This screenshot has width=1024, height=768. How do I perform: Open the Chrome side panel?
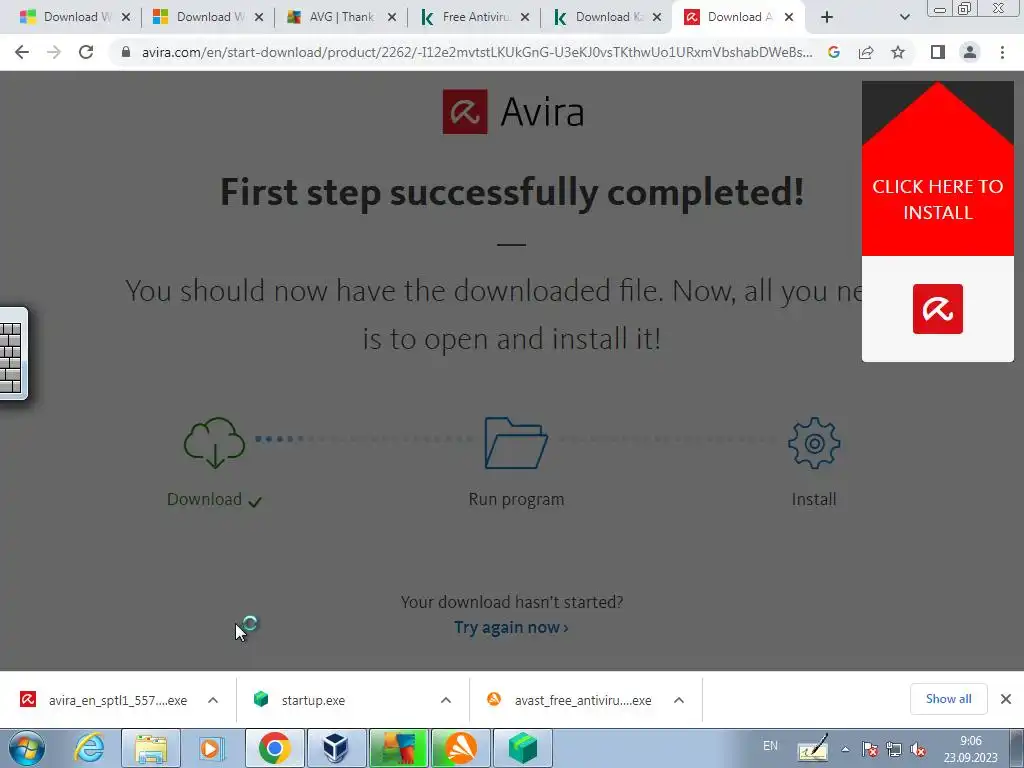click(x=938, y=52)
